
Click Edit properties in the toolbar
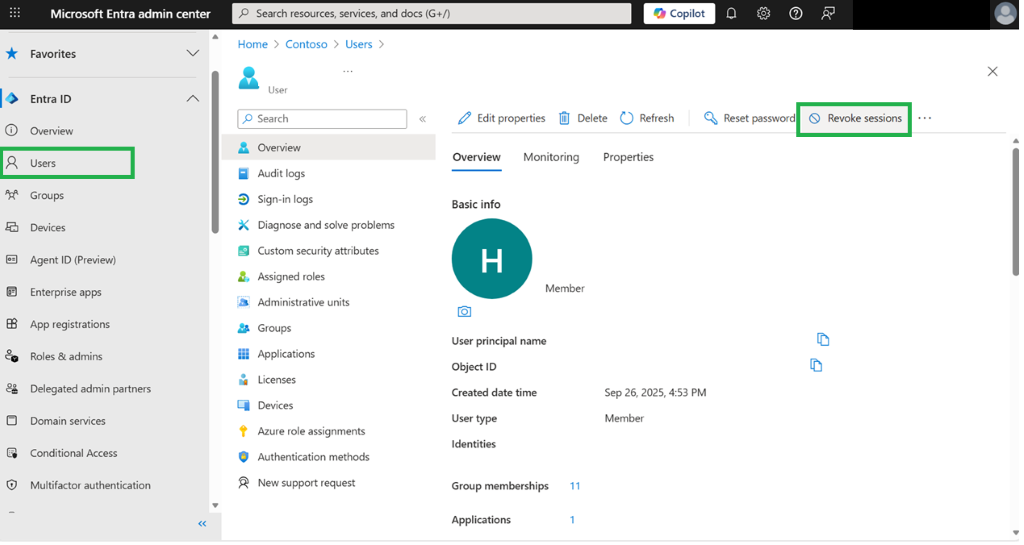click(502, 118)
